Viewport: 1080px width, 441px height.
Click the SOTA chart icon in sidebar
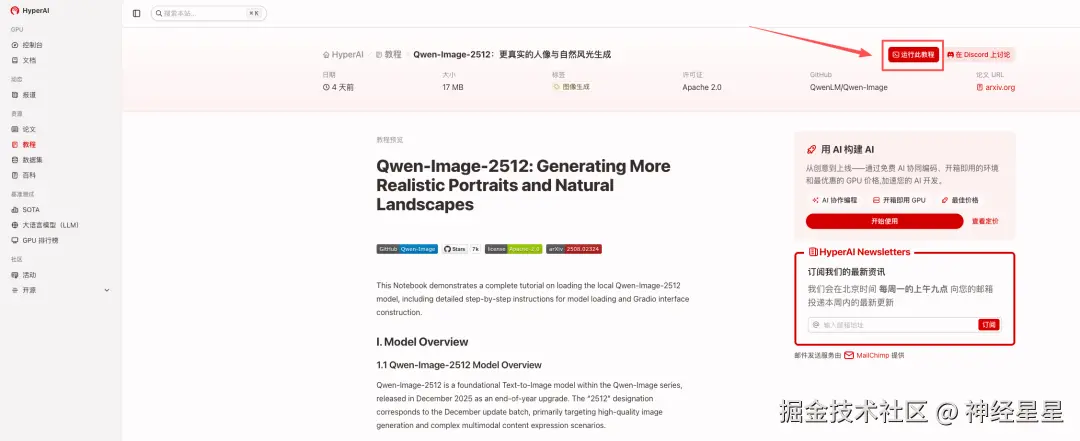click(x=15, y=209)
